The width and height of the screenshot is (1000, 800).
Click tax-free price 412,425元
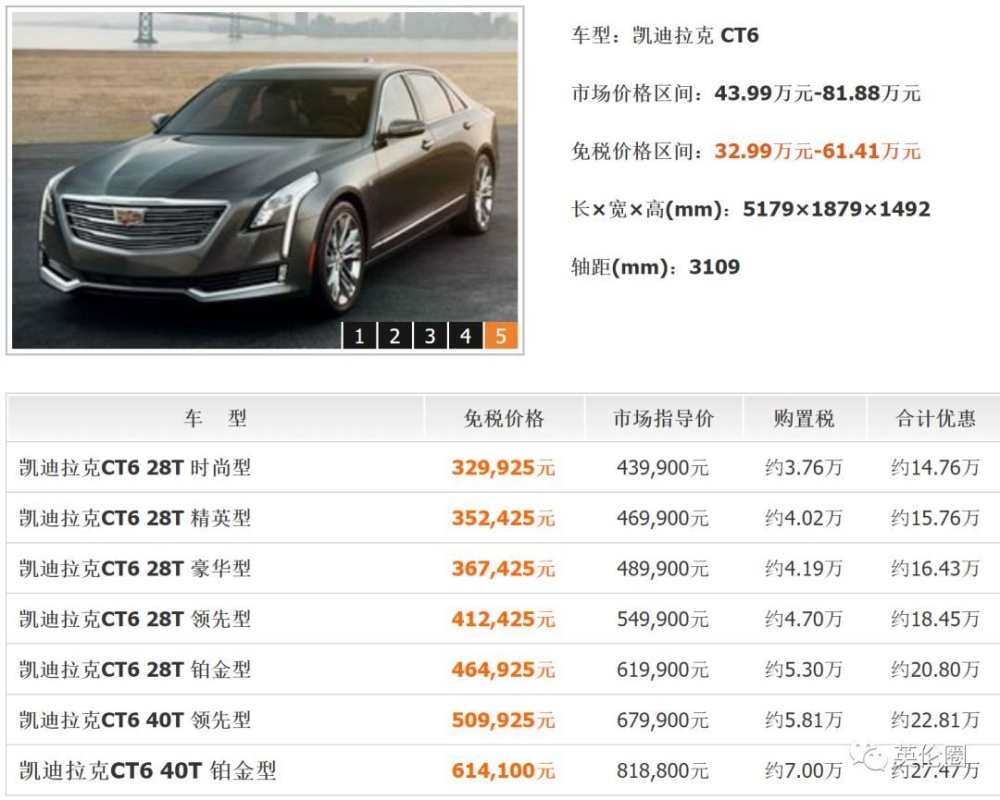(503, 619)
